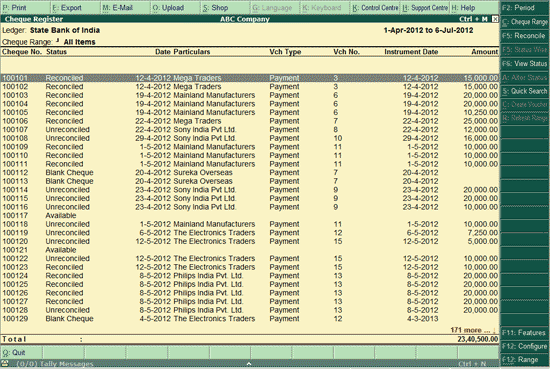Click Unreconciled status of cheque 100122
Image resolution: width=550 pixels, height=369 pixels.
click(67, 259)
